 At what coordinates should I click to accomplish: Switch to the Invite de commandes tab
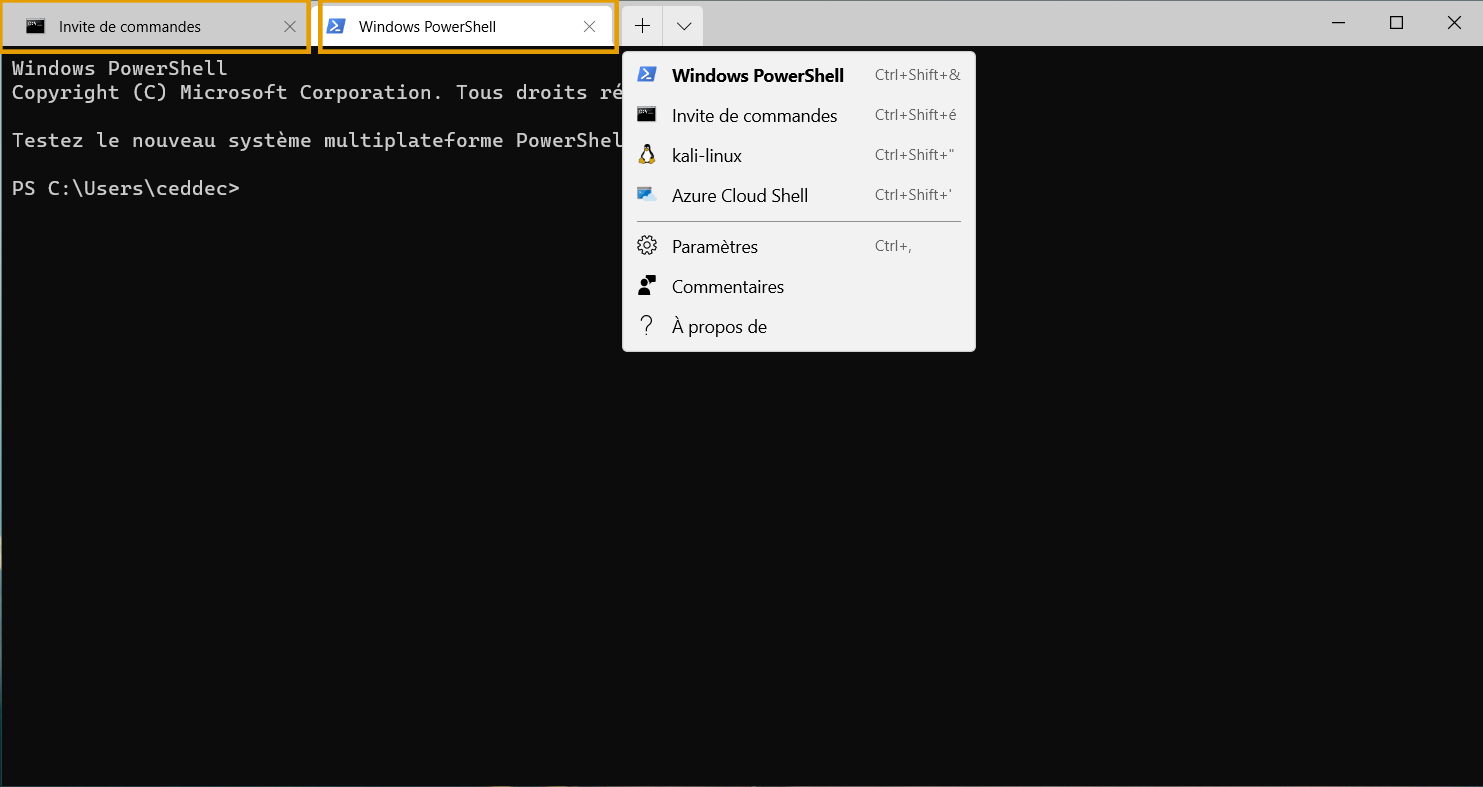coord(130,27)
